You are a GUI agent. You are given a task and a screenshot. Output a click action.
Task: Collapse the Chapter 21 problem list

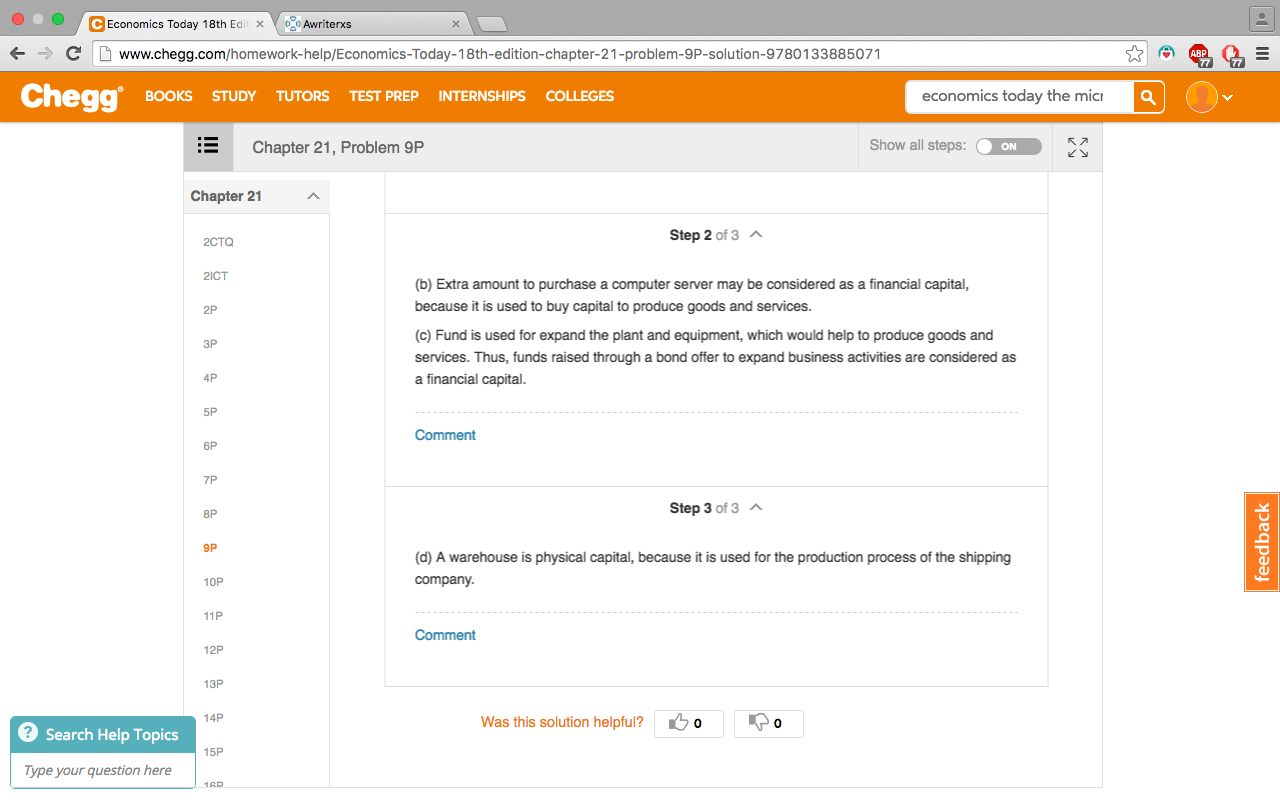tap(313, 196)
